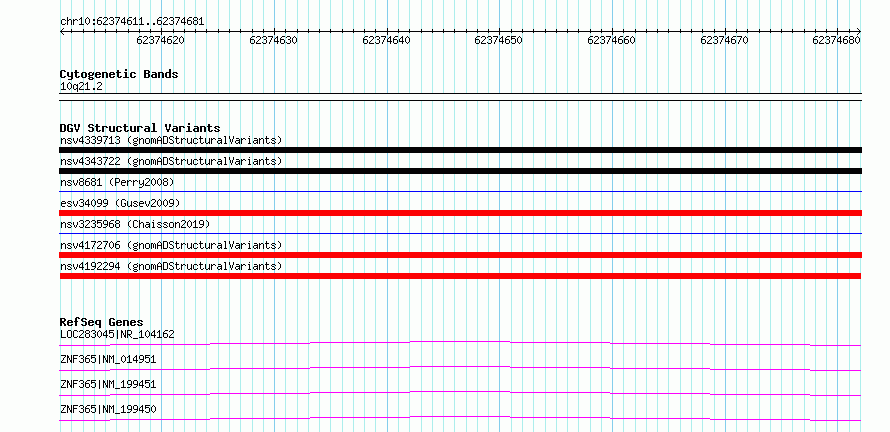Click ruler position 62374640
The image size is (890, 432).
[385, 40]
